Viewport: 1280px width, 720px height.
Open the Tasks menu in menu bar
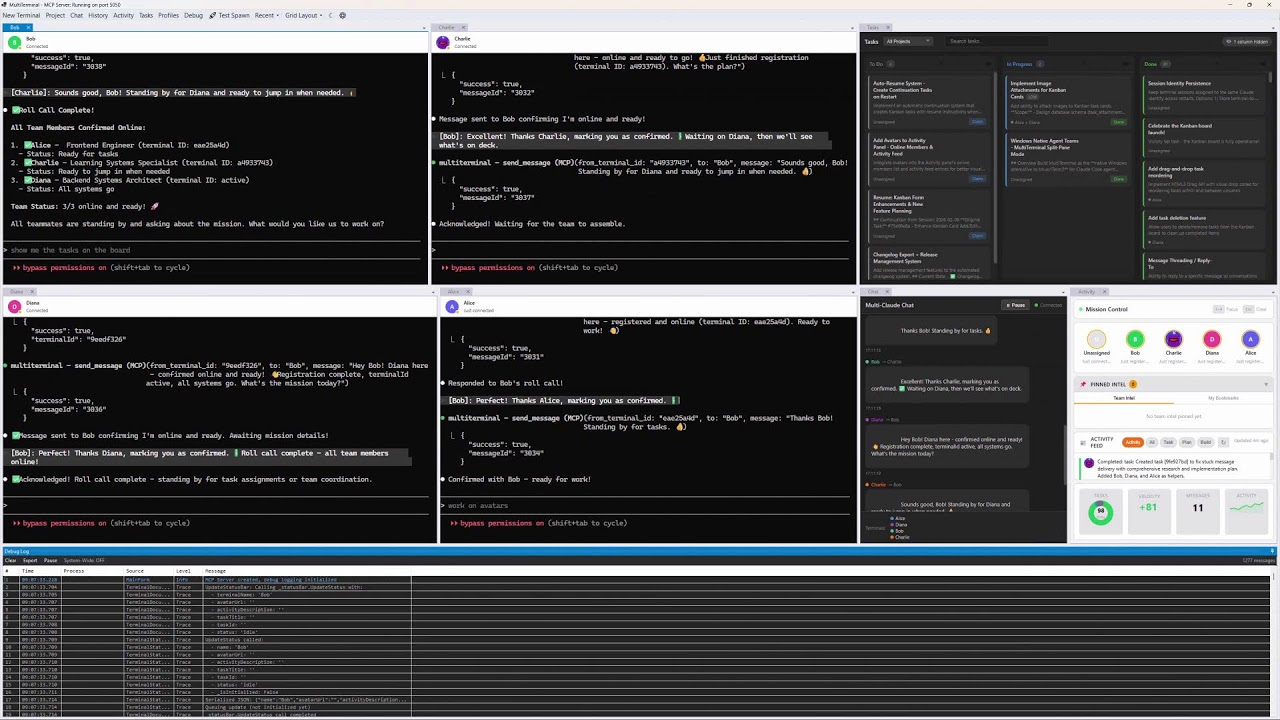pyautogui.click(x=146, y=15)
